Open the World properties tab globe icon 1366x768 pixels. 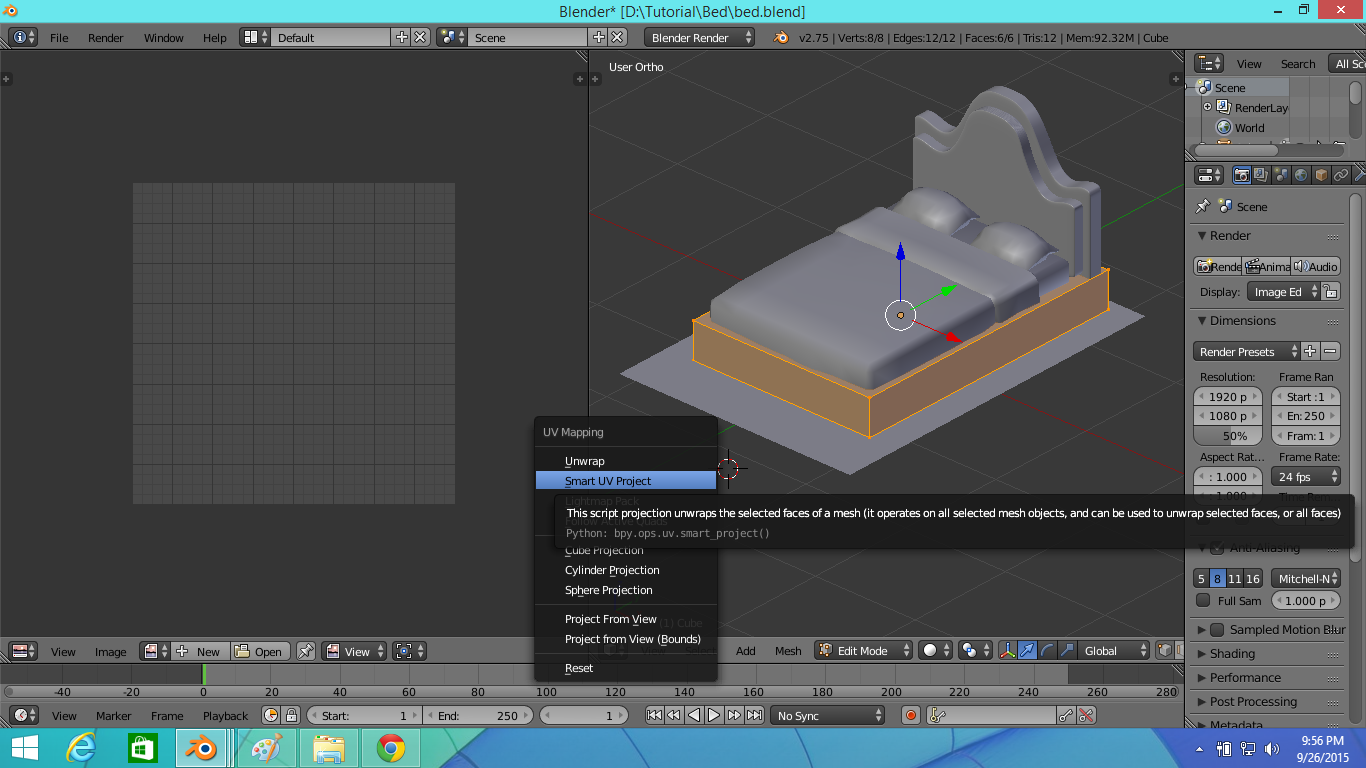[1301, 175]
